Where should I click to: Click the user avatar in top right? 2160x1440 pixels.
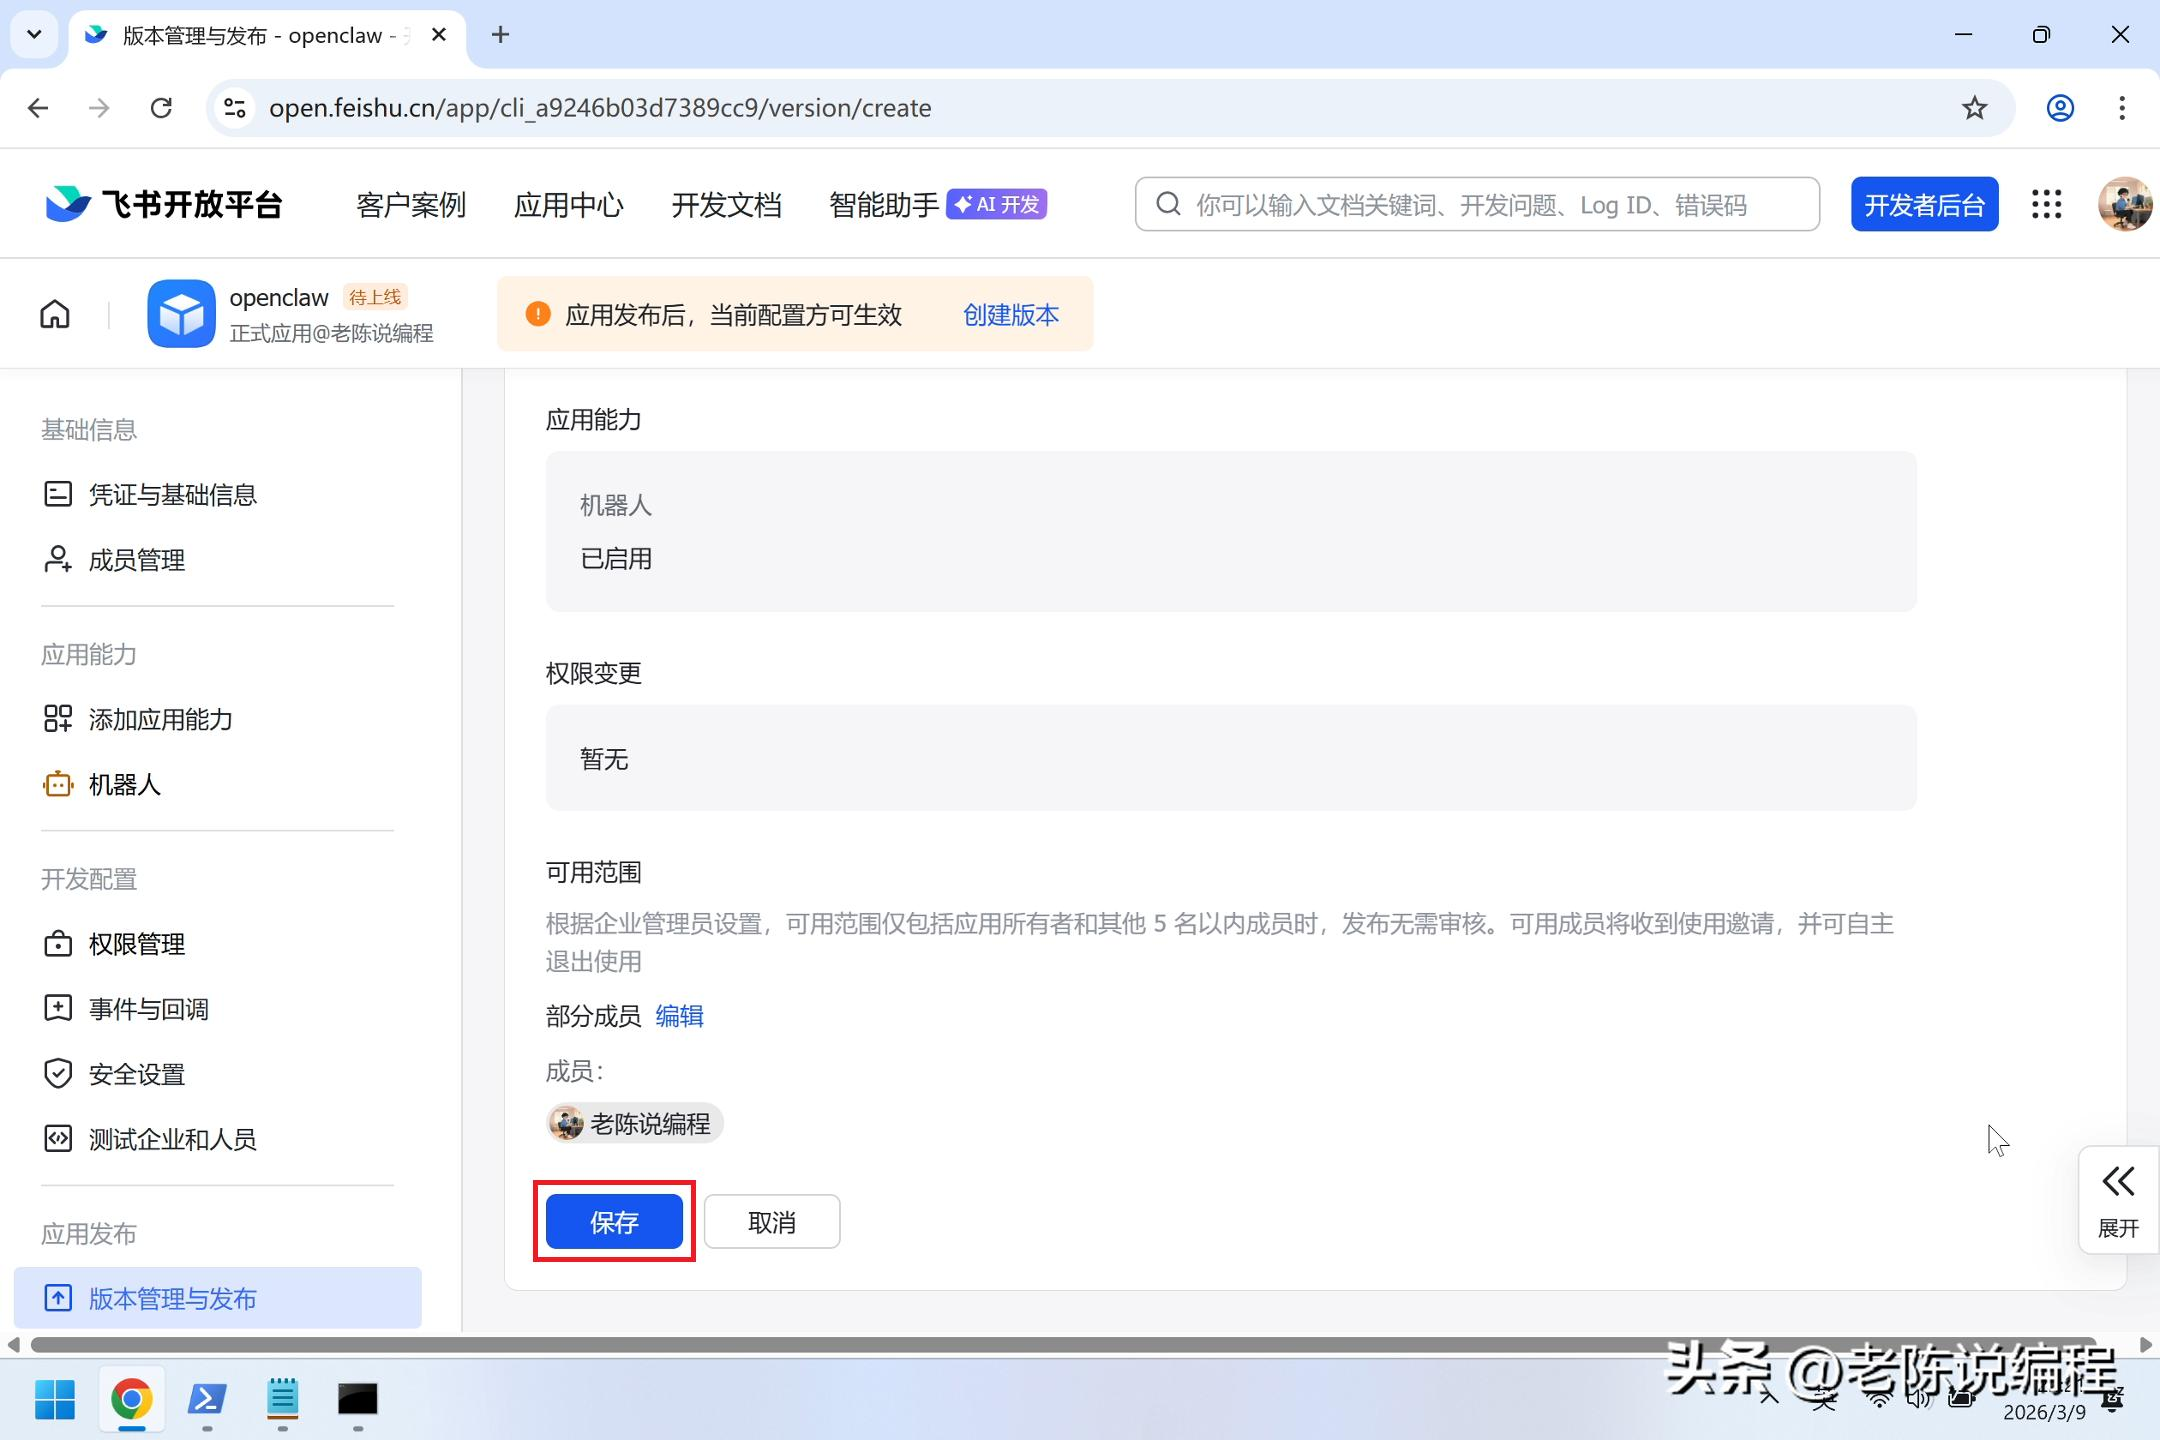(2123, 204)
